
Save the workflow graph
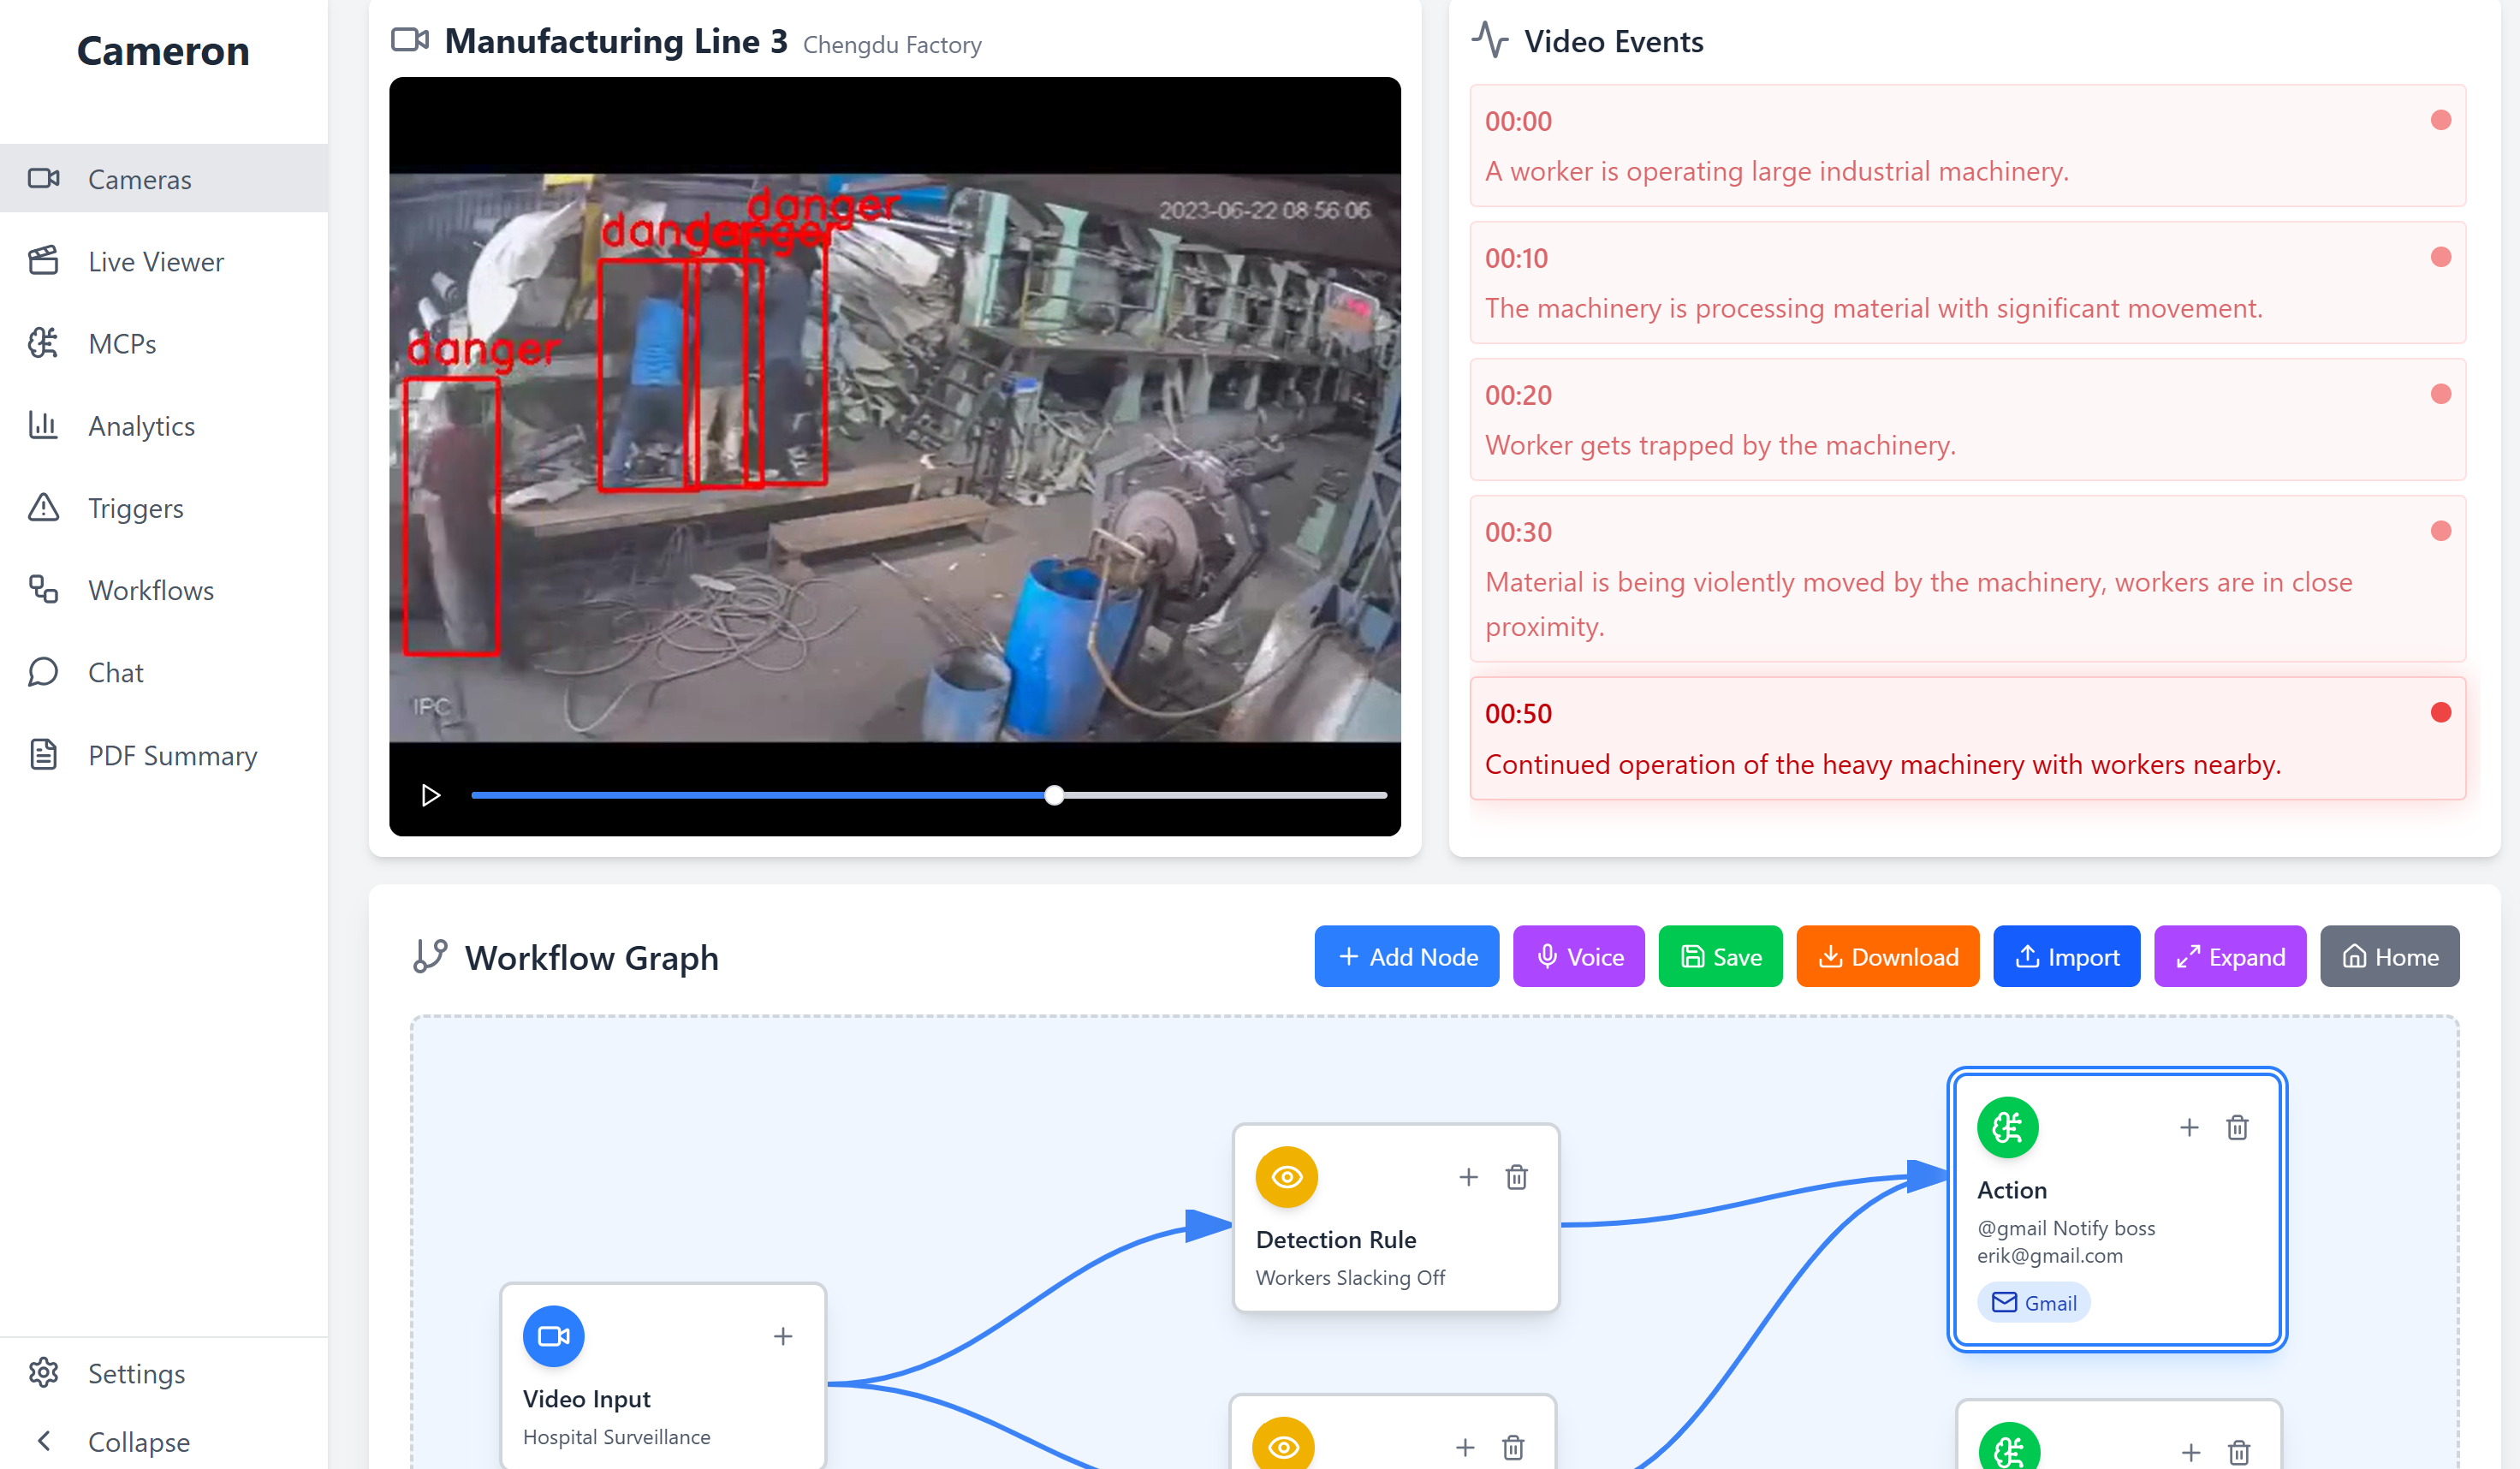click(1720, 957)
